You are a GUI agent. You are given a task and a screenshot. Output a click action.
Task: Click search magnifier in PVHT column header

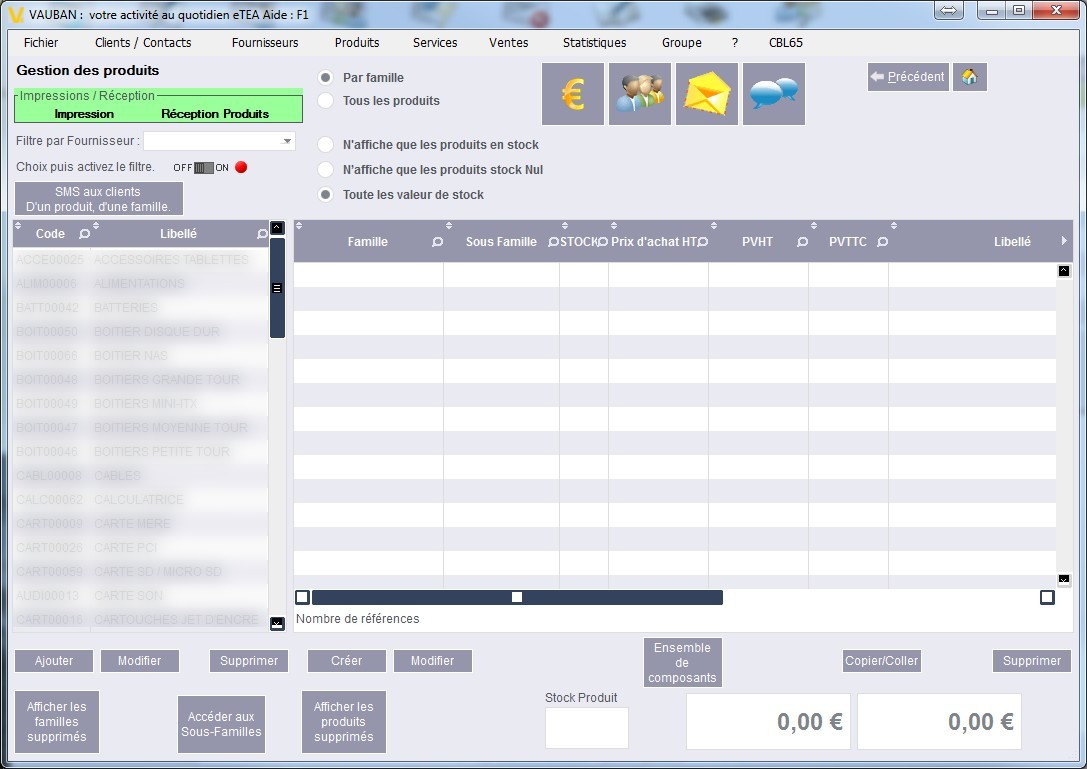tap(802, 242)
